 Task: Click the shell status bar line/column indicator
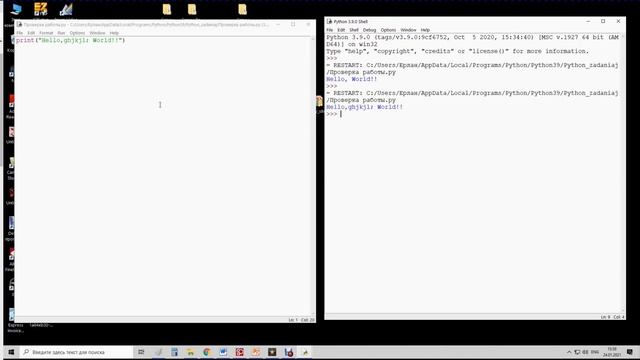(x=612, y=317)
